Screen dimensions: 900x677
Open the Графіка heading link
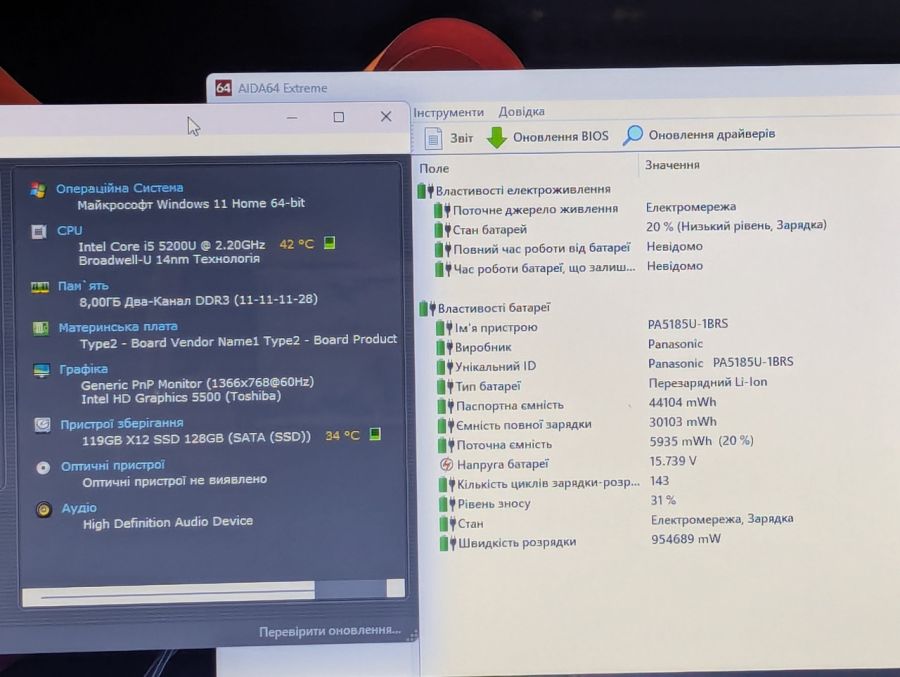(84, 369)
